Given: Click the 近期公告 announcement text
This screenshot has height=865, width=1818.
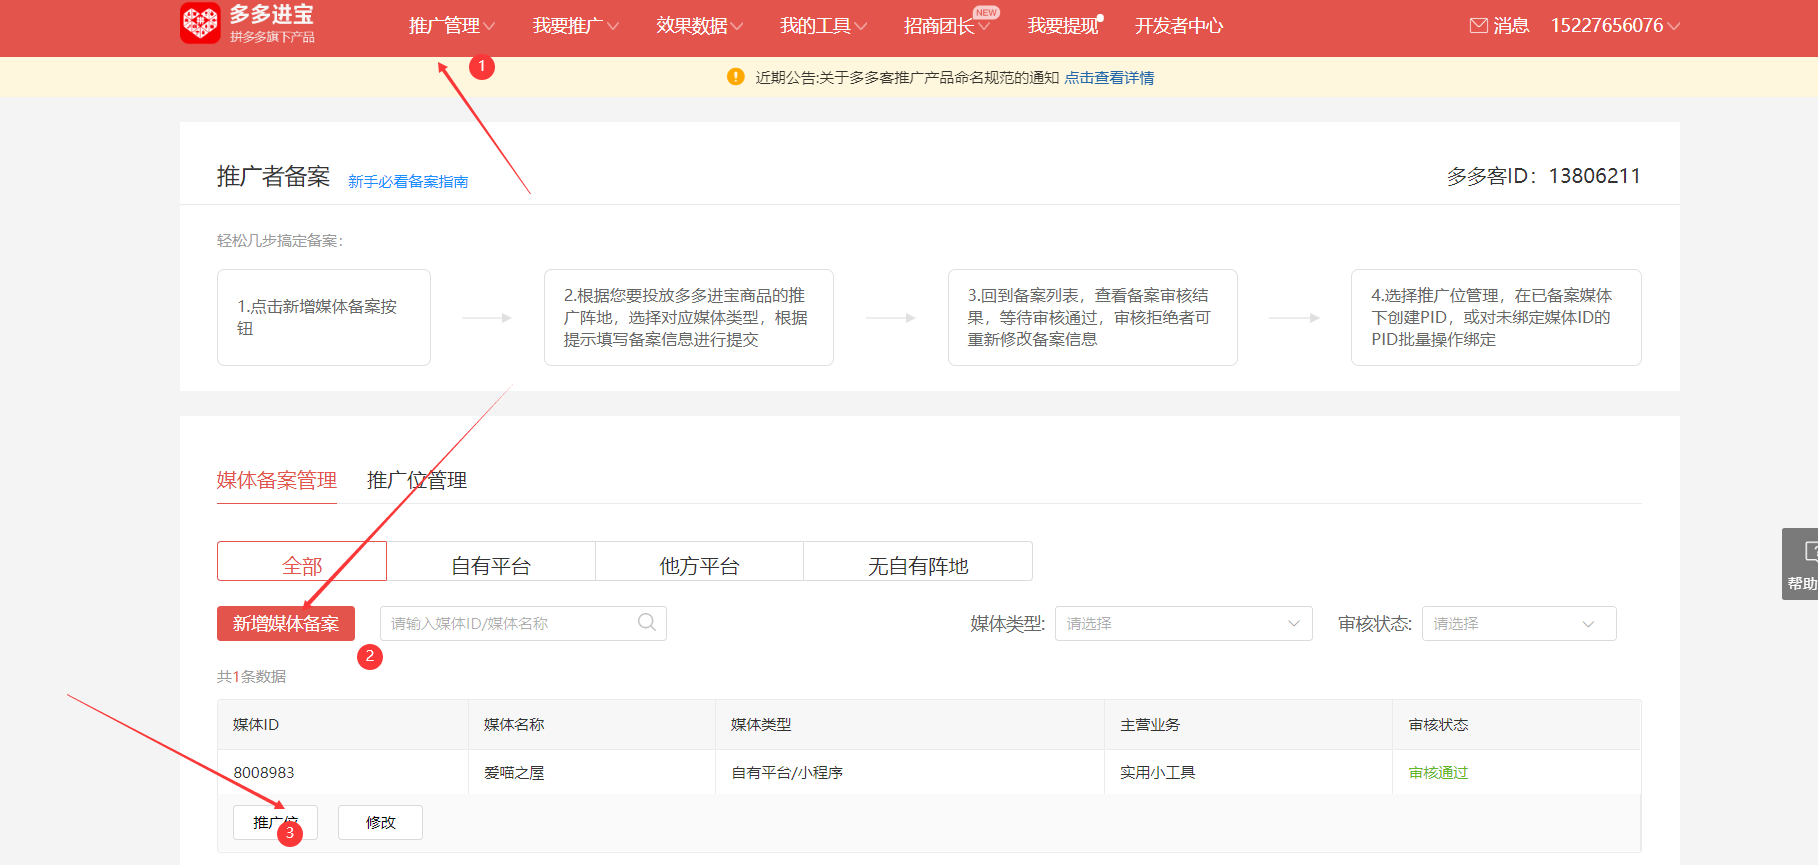Looking at the screenshot, I should pos(907,77).
